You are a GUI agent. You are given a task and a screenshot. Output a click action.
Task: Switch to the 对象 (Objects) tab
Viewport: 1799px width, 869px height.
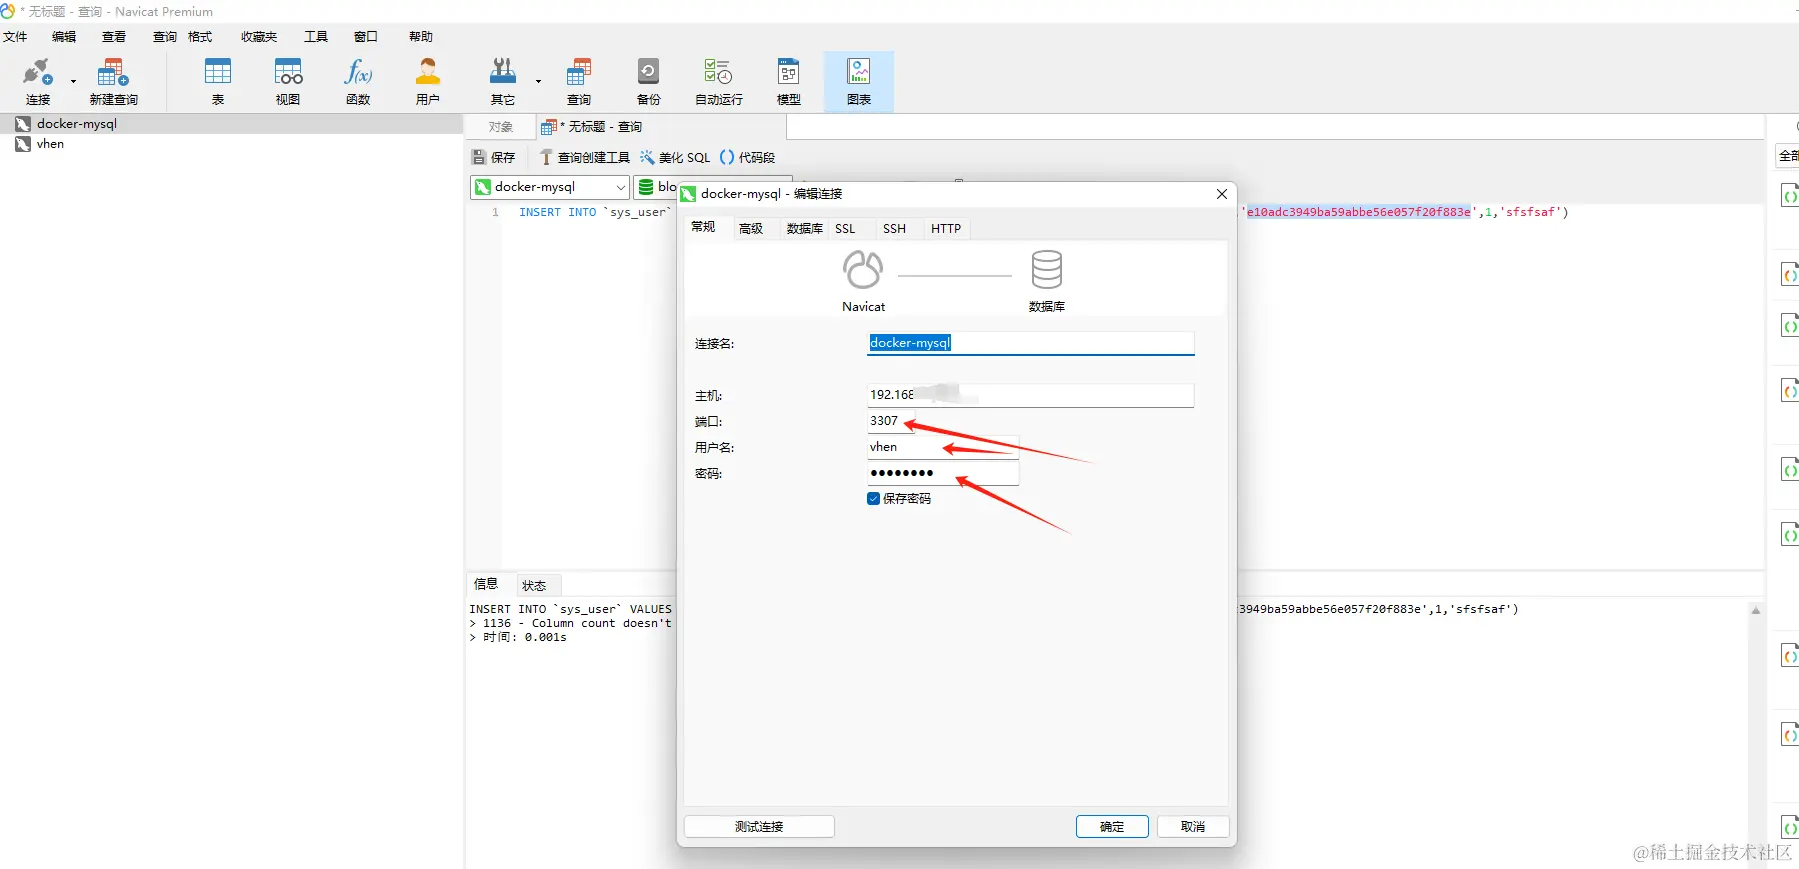click(x=501, y=127)
